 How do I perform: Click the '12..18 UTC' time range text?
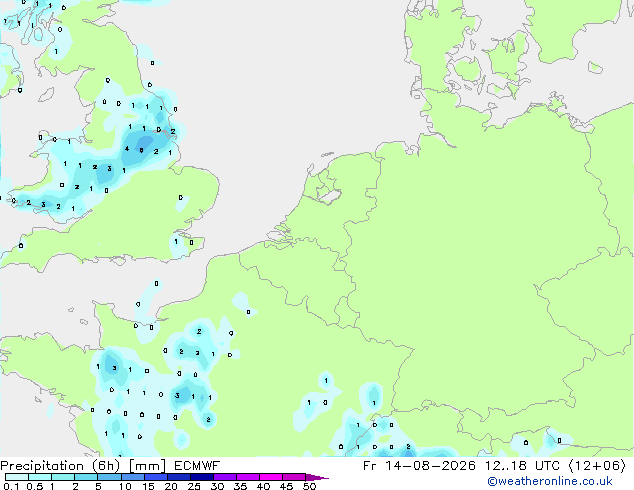(x=522, y=466)
